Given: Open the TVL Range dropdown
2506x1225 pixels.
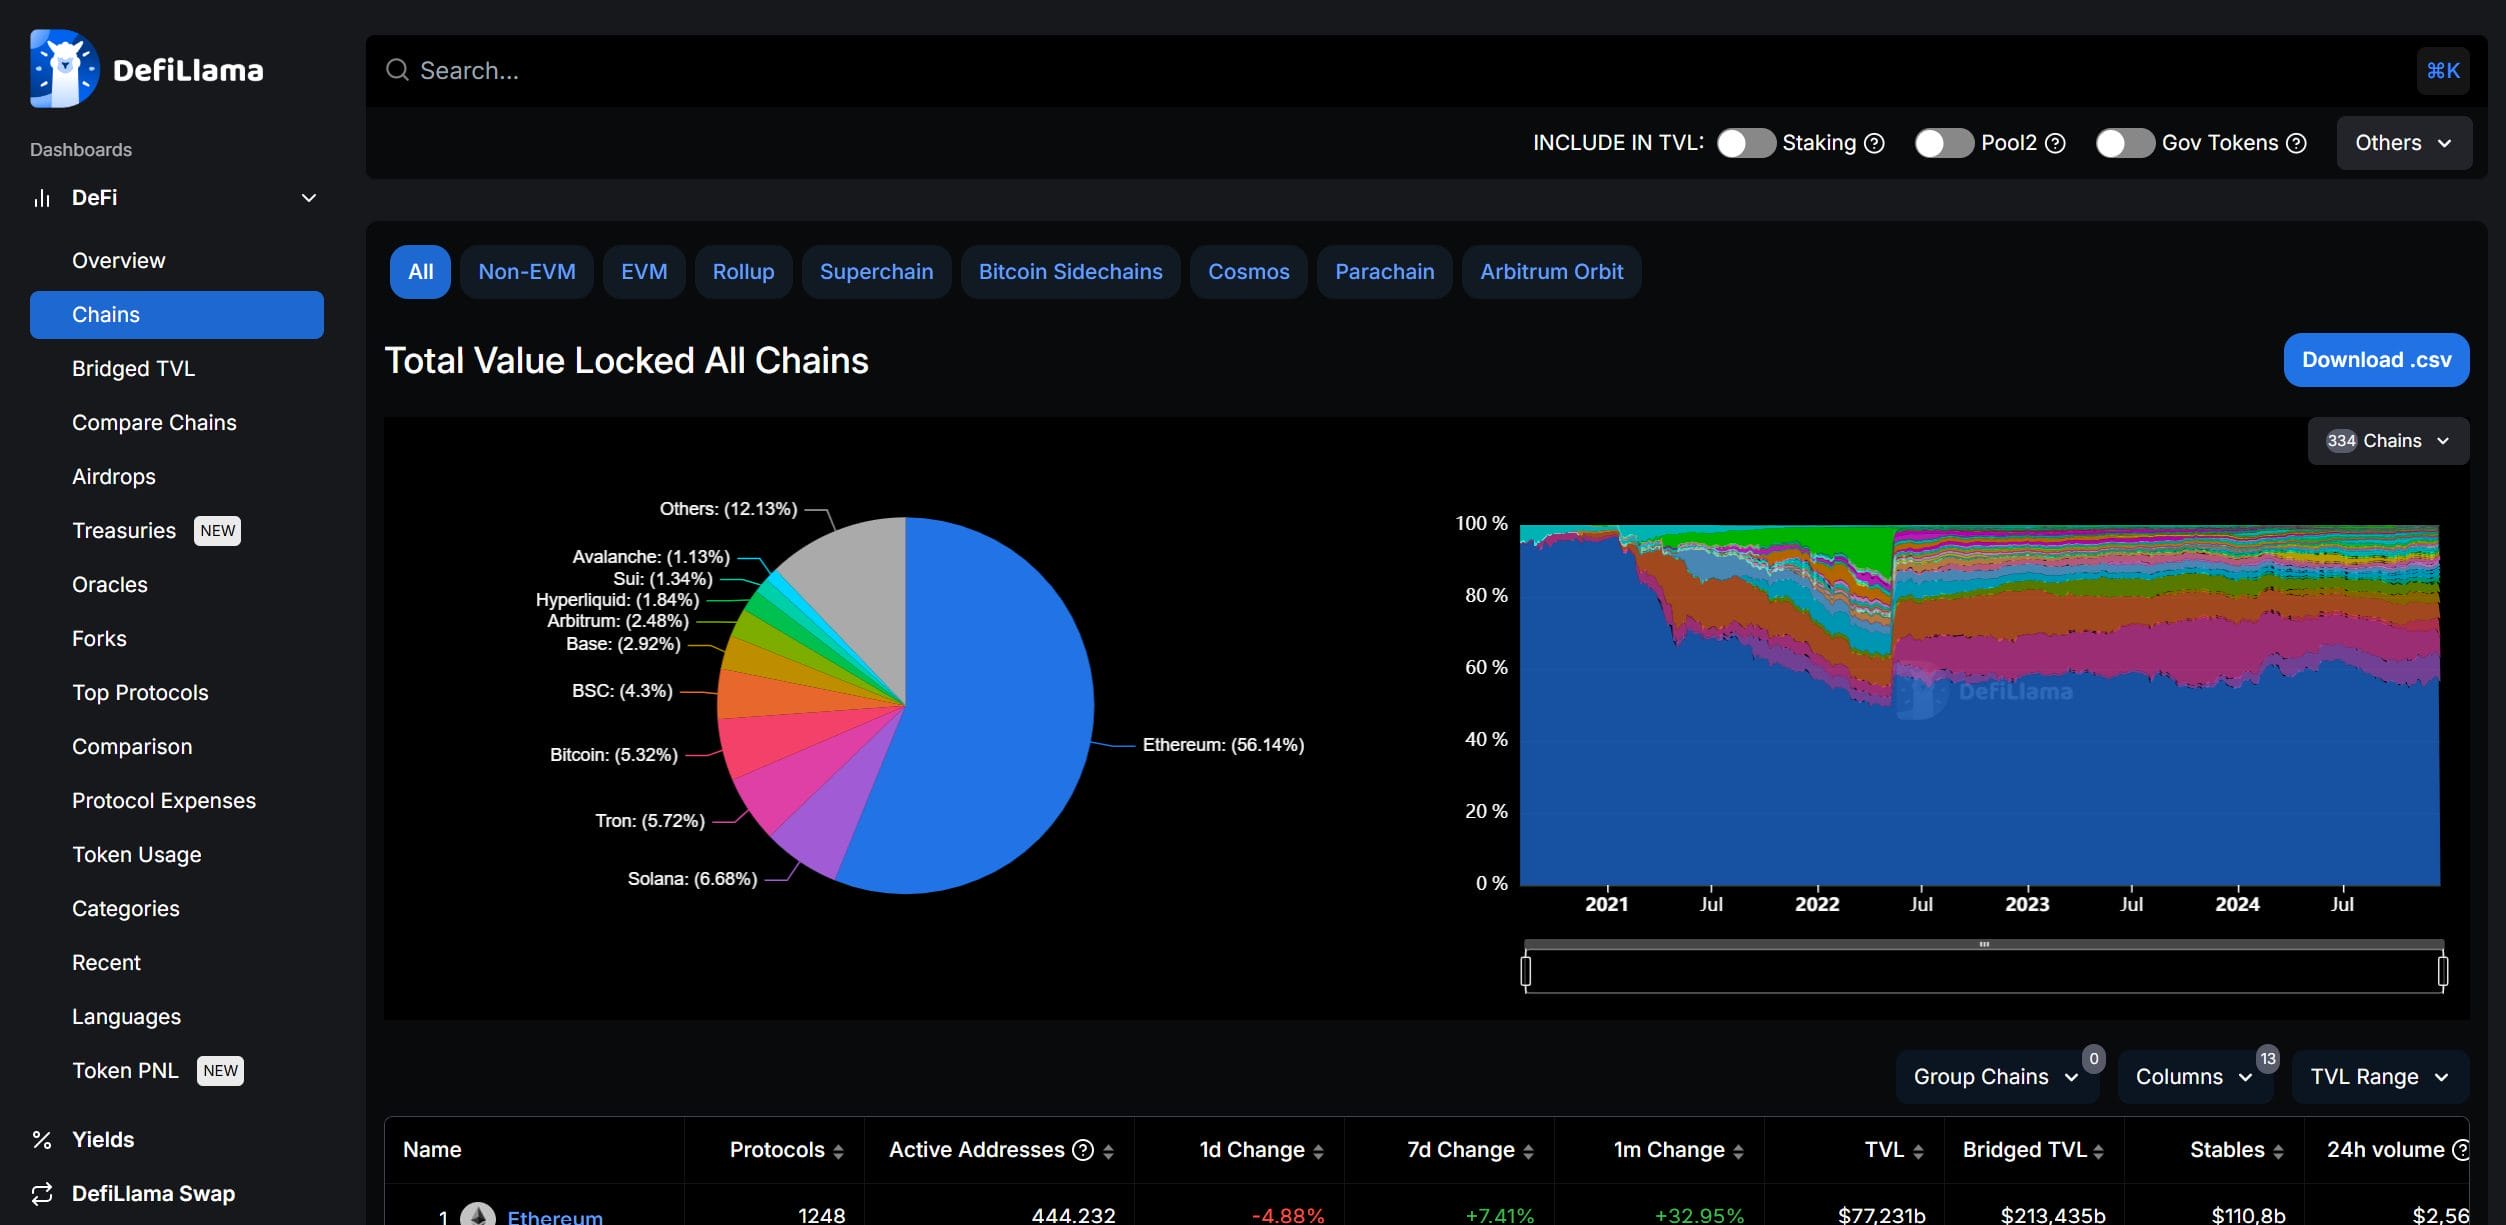Looking at the screenshot, I should [2380, 1077].
